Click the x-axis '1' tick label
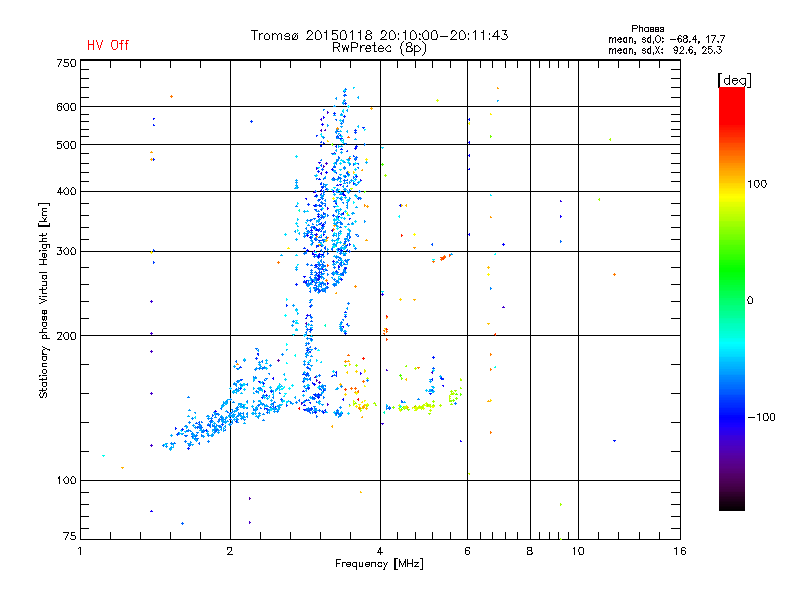The image size is (800, 600). click(80, 551)
